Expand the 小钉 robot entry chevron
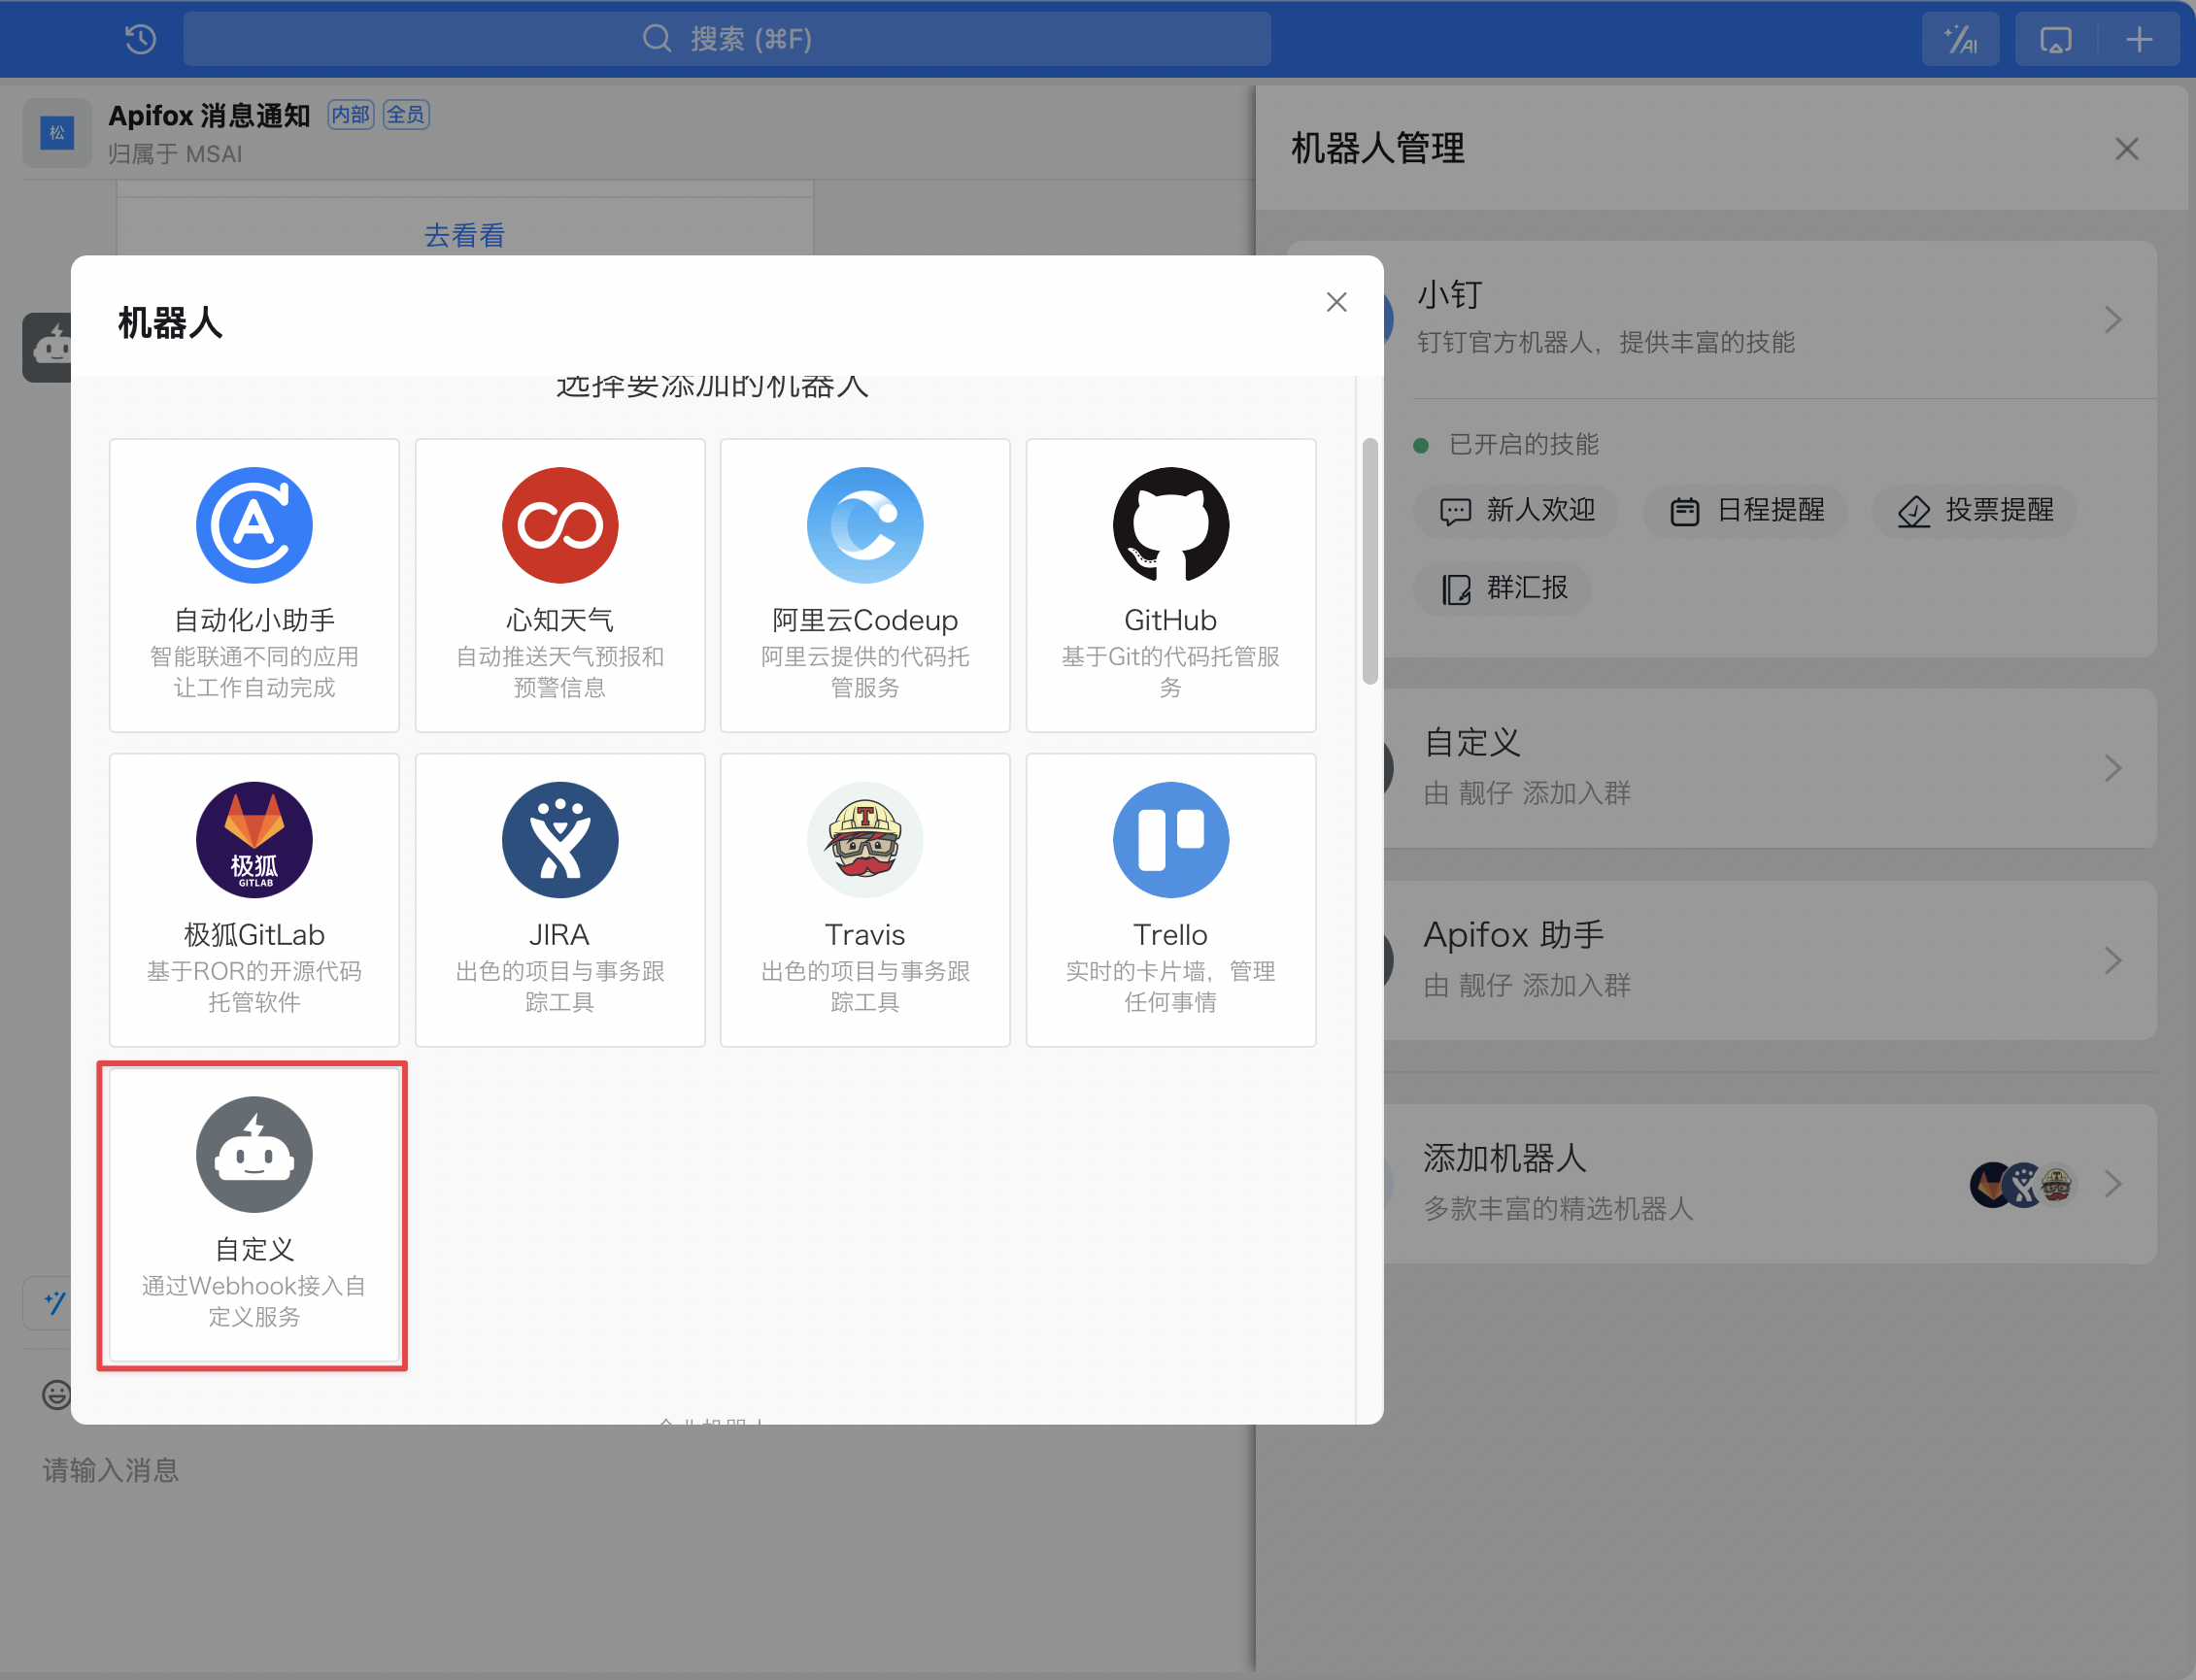 click(x=2112, y=320)
